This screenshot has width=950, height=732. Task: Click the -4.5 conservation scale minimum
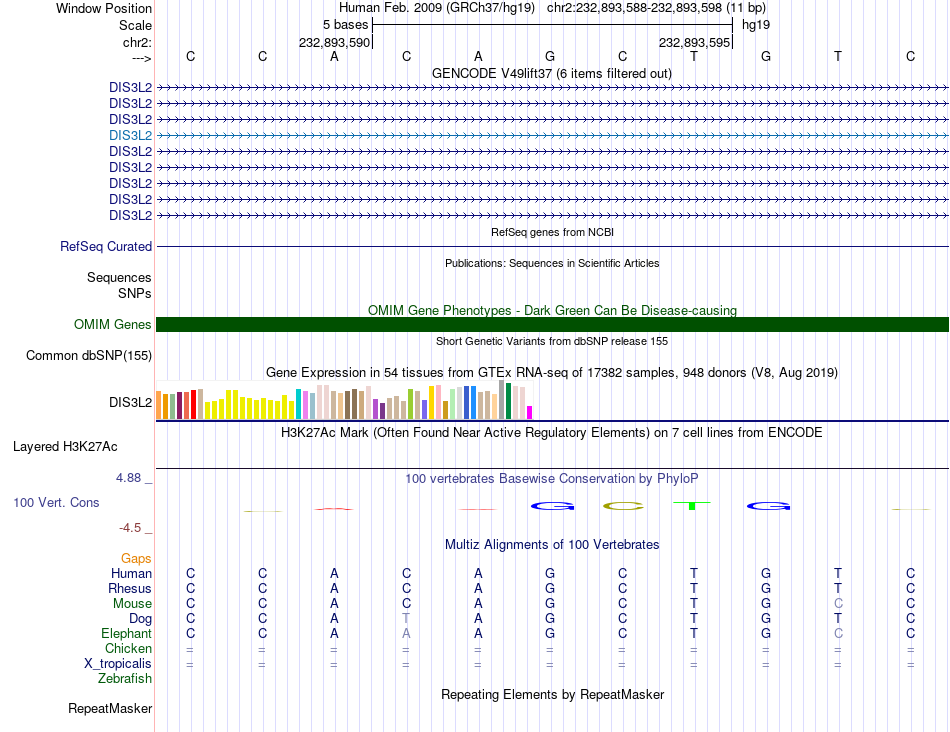pyautogui.click(x=130, y=528)
